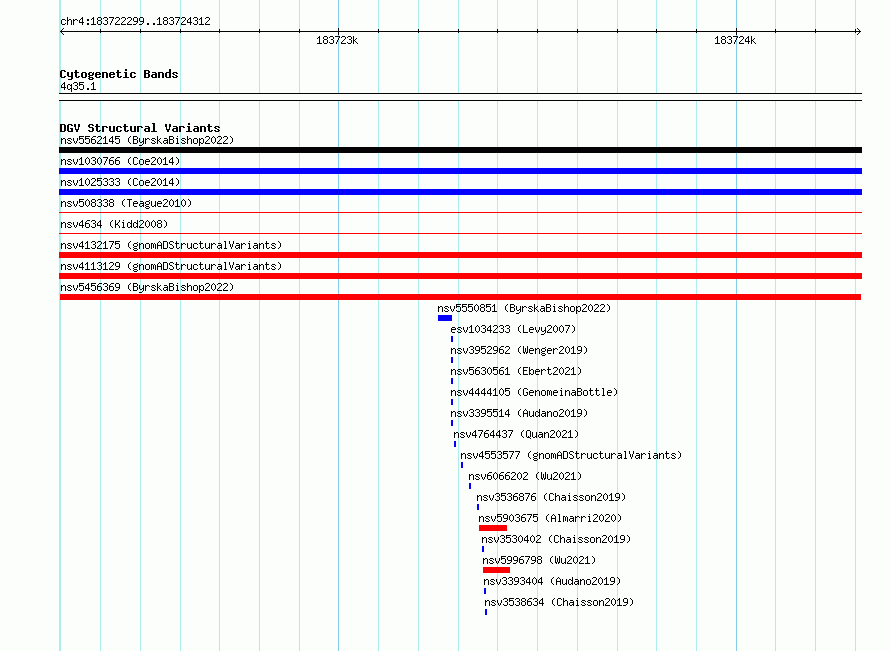Open the nsv4634 (Kidd2008) label
The image size is (890, 651).
point(114,224)
